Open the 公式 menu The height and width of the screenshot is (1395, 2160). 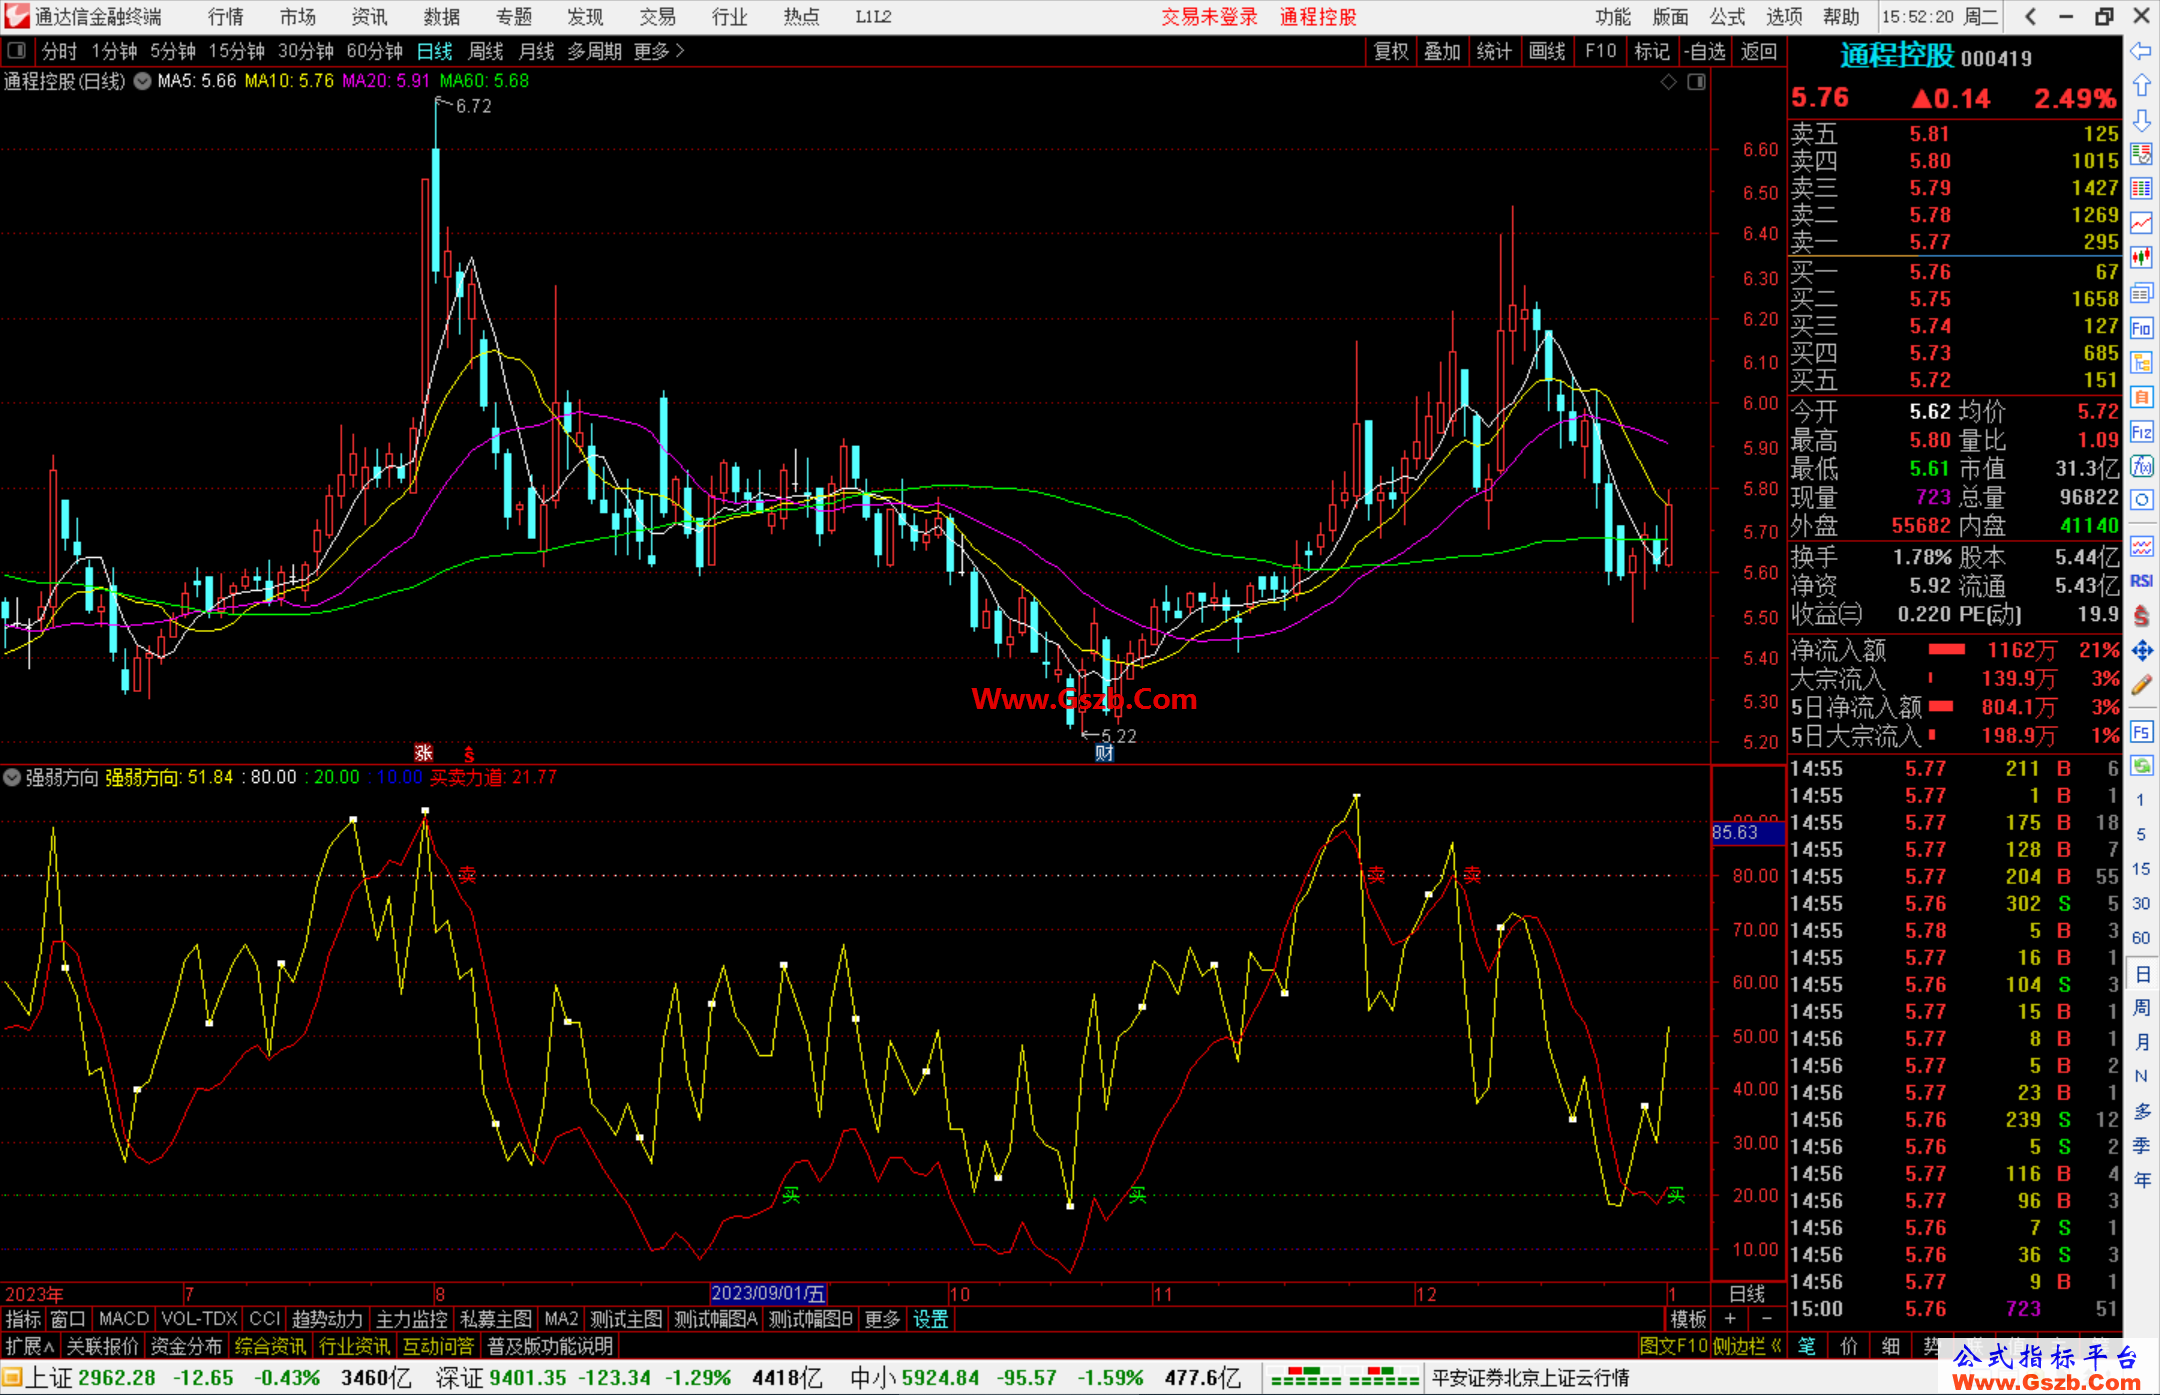(1727, 16)
